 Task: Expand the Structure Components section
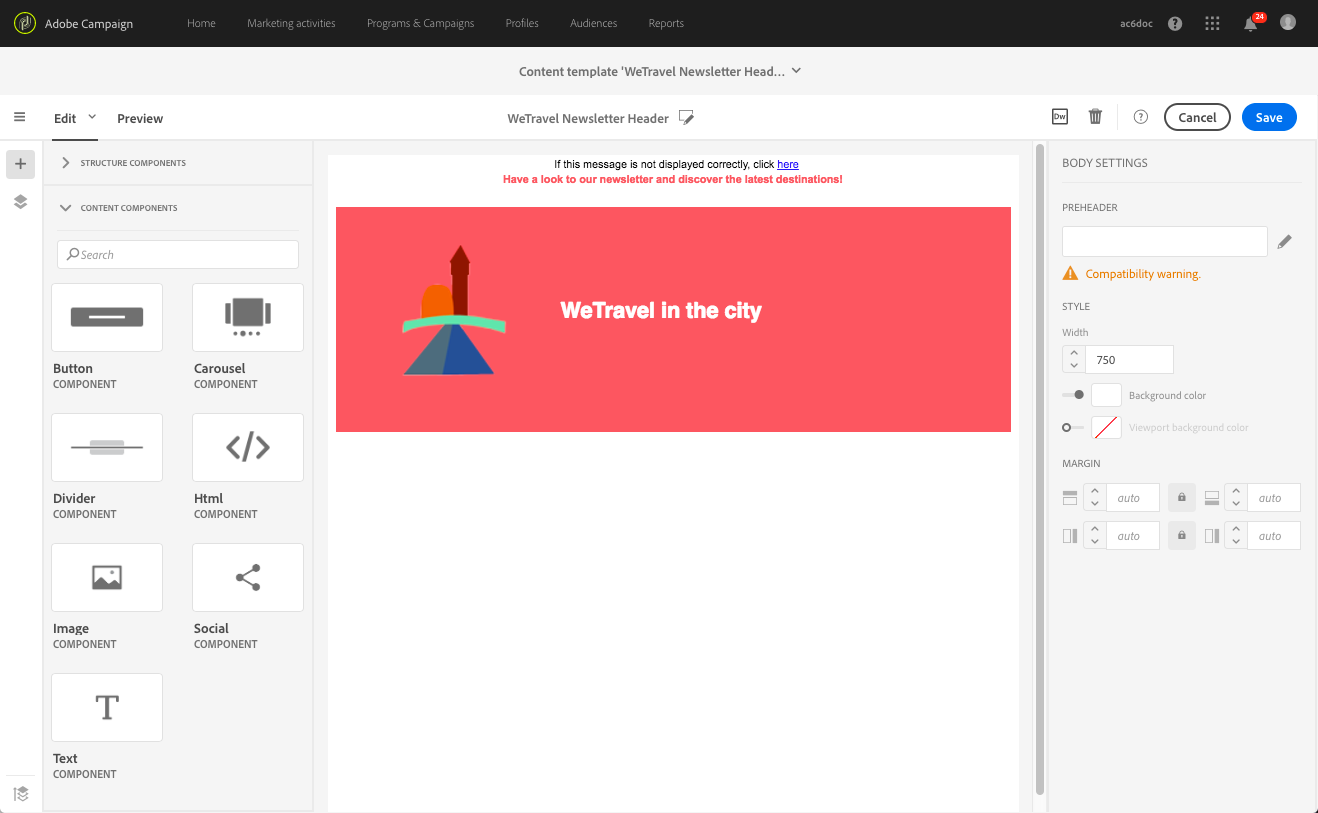point(66,163)
